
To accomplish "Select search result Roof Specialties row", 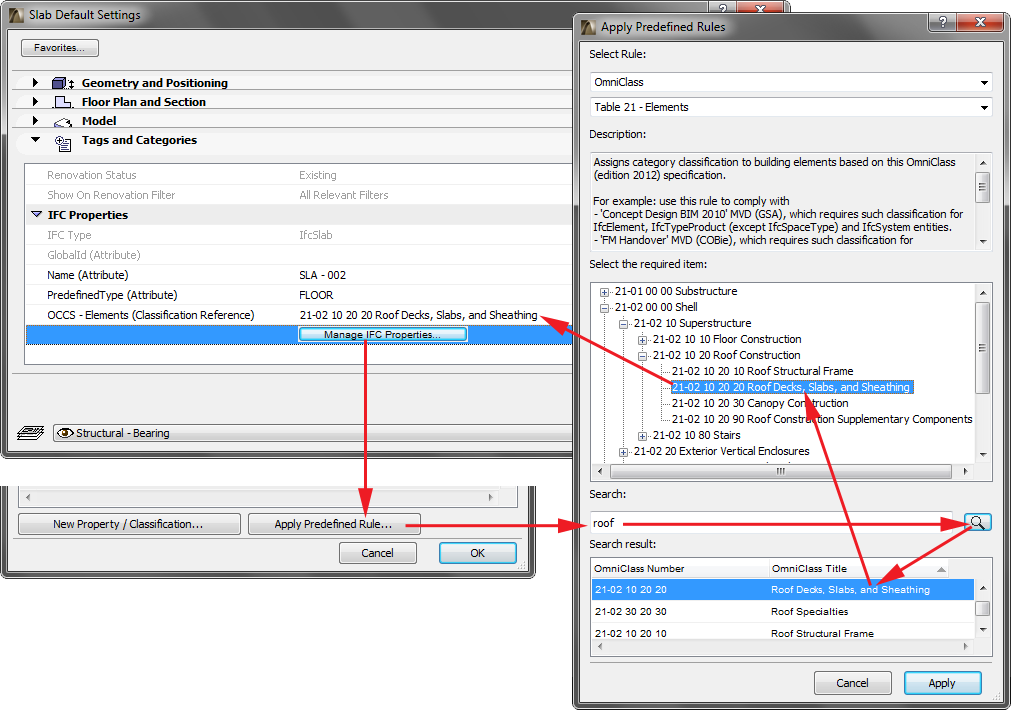I will point(783,611).
